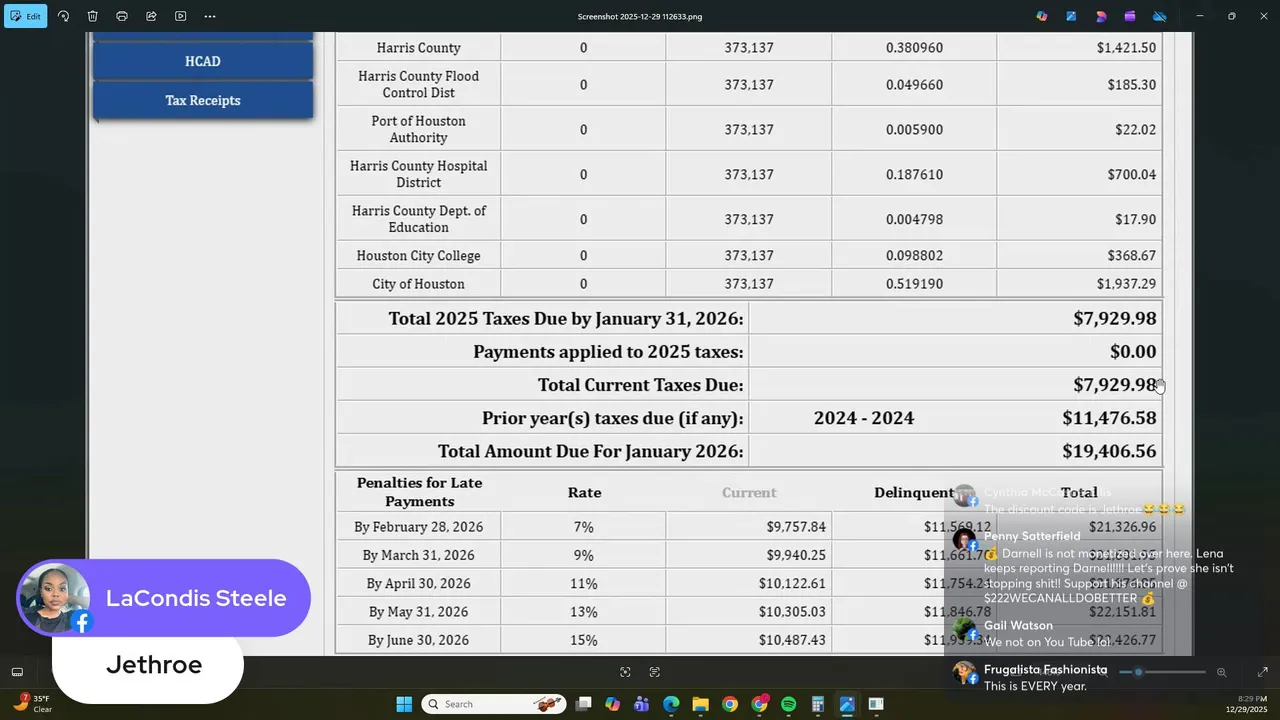Click the LaCondis Steele name banner
This screenshot has height=720, width=1280.
(164, 598)
